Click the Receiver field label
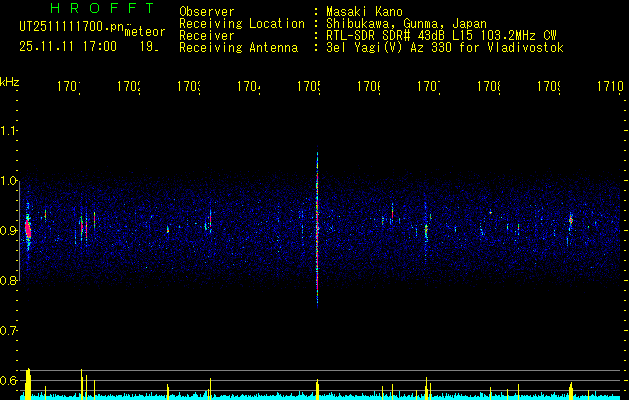 tap(207, 36)
